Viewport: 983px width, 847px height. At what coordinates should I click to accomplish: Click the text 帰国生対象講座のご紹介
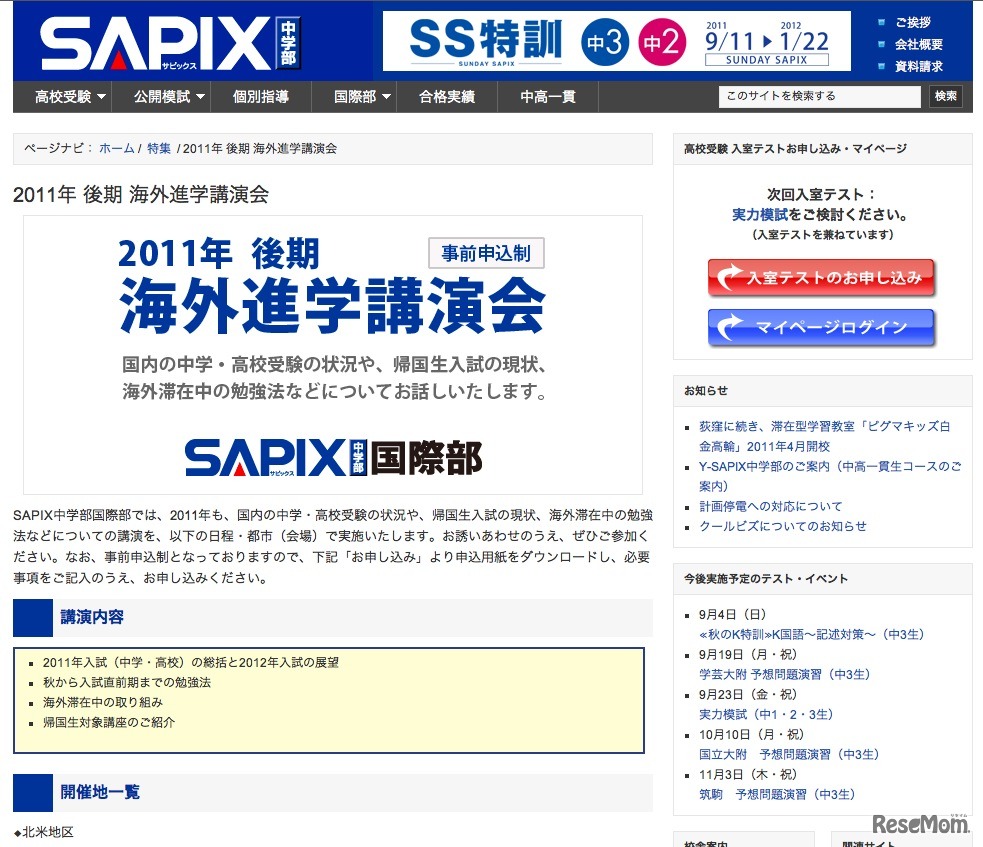point(108,722)
